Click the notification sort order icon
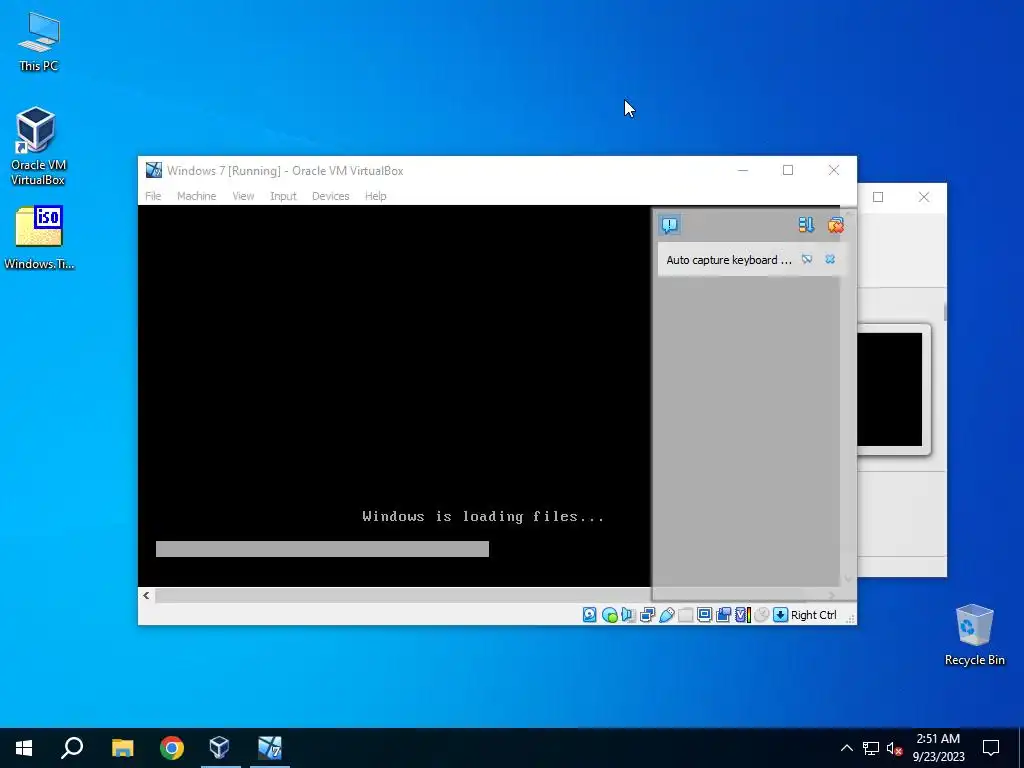Screen dimensions: 1024x768 (x=807, y=225)
